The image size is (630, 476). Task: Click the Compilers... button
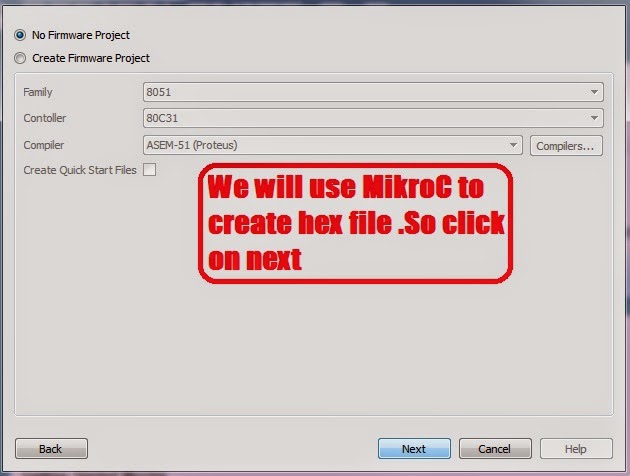coord(566,145)
